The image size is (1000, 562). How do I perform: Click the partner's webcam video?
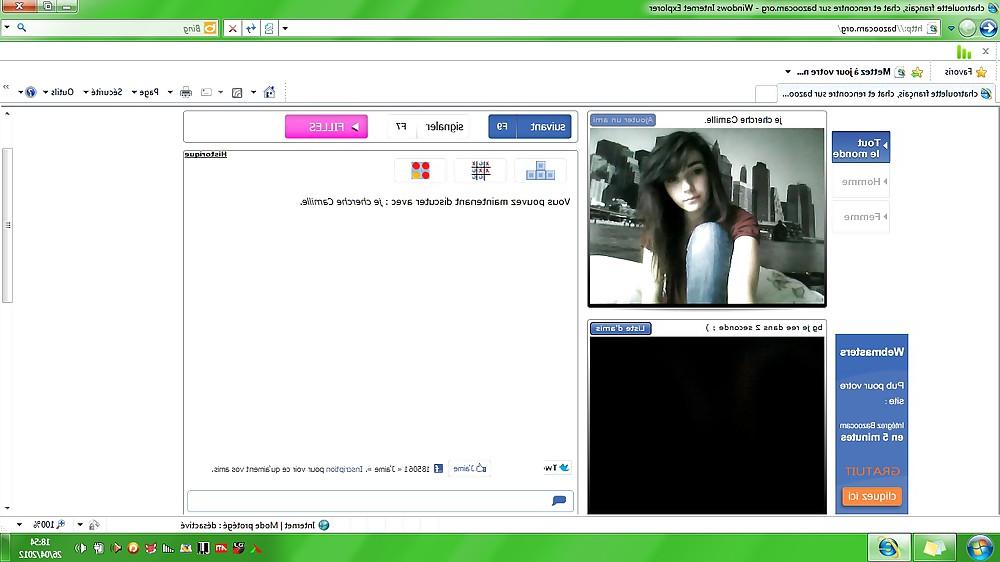(707, 216)
